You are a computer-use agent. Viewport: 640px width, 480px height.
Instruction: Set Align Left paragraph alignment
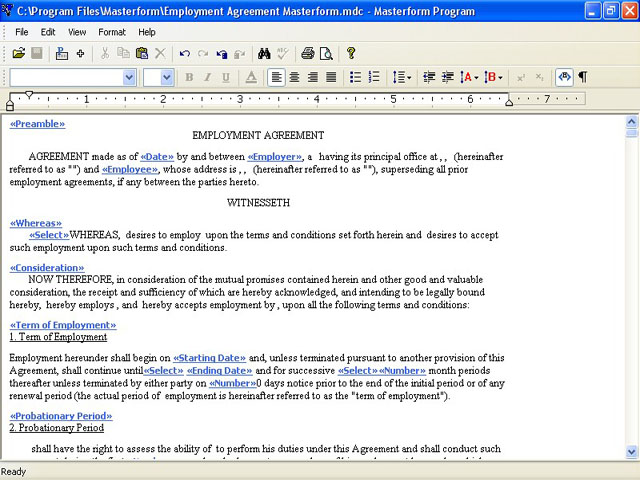click(x=276, y=77)
